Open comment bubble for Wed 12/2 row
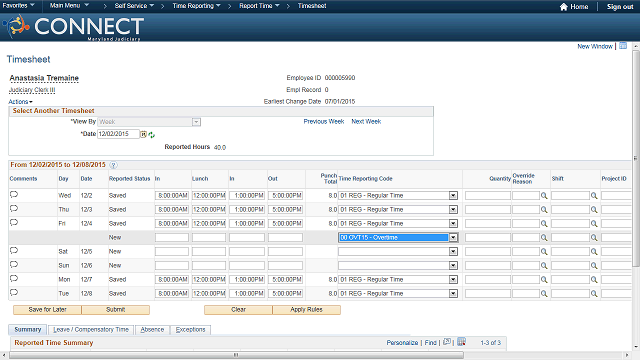Screen dimensions: 640x360 pos(14,195)
